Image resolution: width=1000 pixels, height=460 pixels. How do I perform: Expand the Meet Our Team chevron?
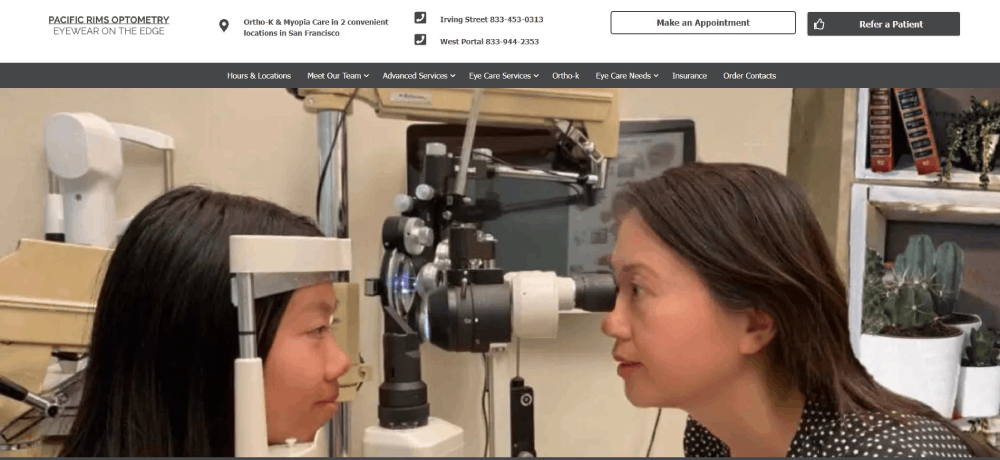coord(367,76)
